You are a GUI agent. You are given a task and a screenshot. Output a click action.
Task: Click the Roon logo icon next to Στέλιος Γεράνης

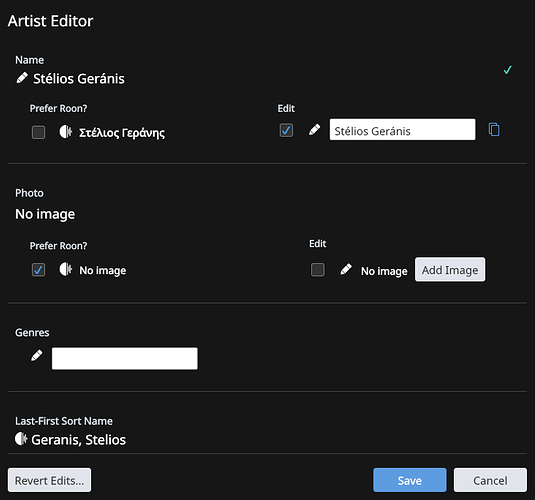pyautogui.click(x=66, y=131)
